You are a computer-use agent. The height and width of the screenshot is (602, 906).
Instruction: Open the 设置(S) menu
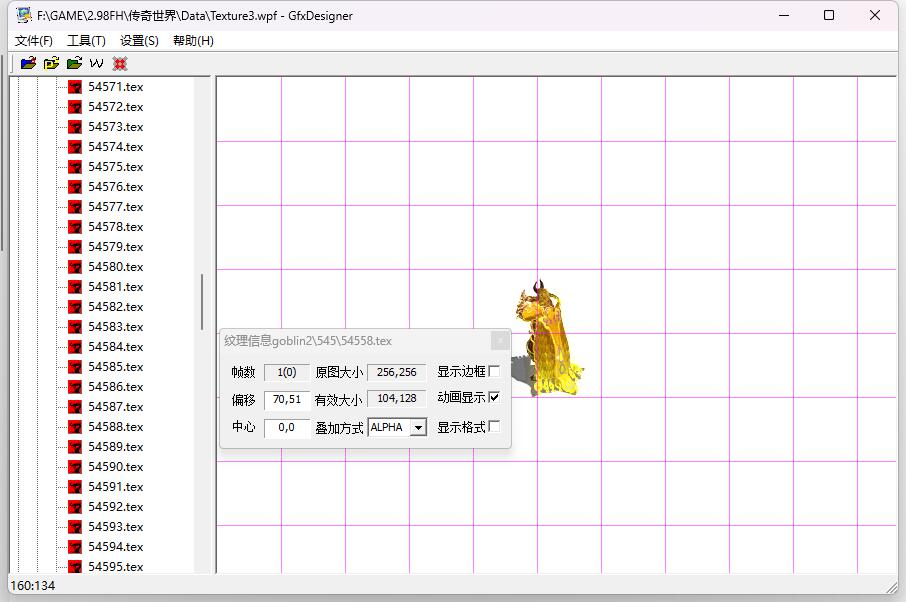tap(139, 41)
